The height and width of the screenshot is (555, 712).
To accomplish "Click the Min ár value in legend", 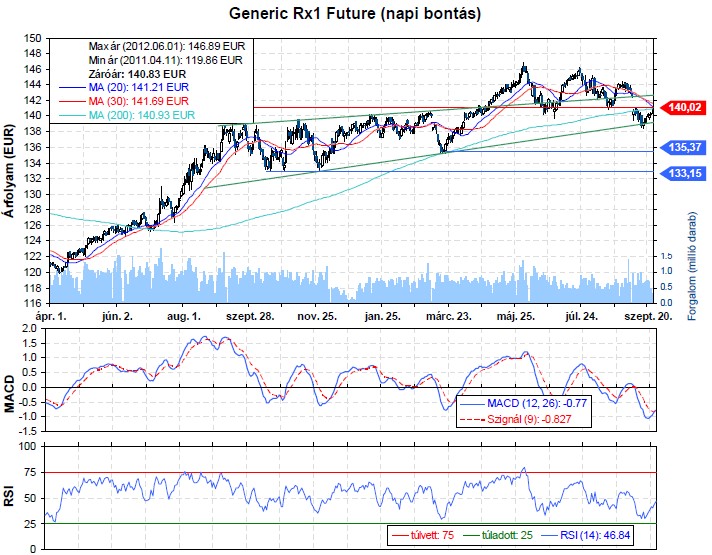I will click(165, 60).
